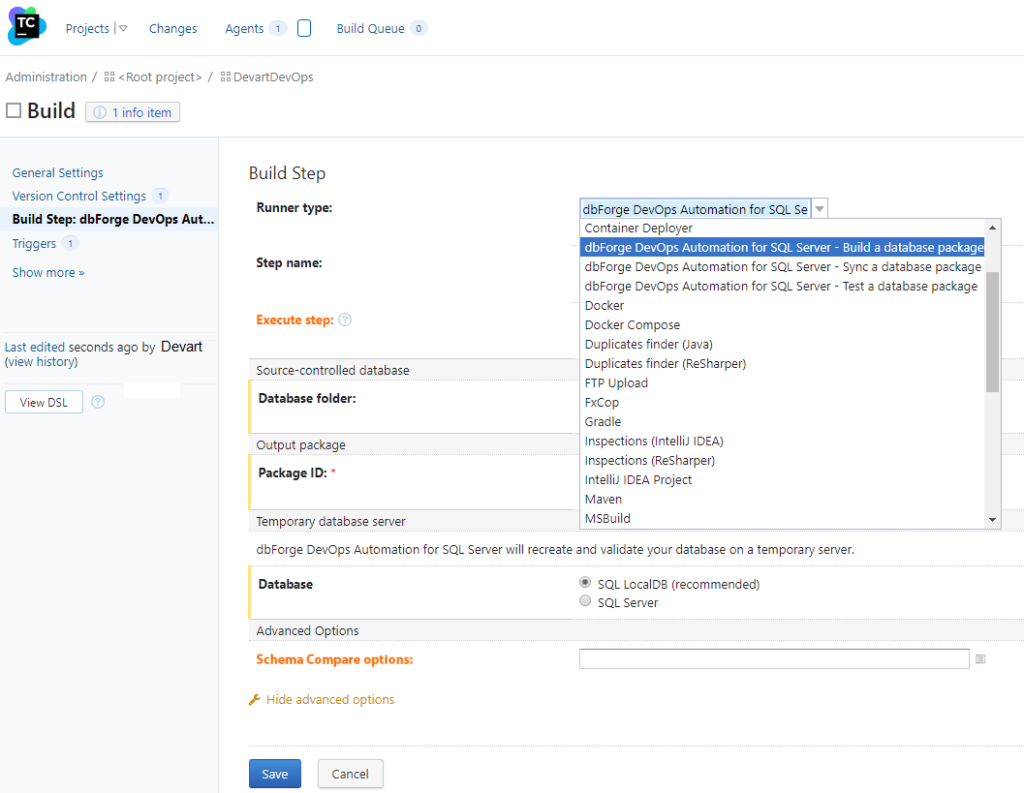The image size is (1024, 793).
Task: Open the Runner type dropdown arrow
Action: [819, 208]
